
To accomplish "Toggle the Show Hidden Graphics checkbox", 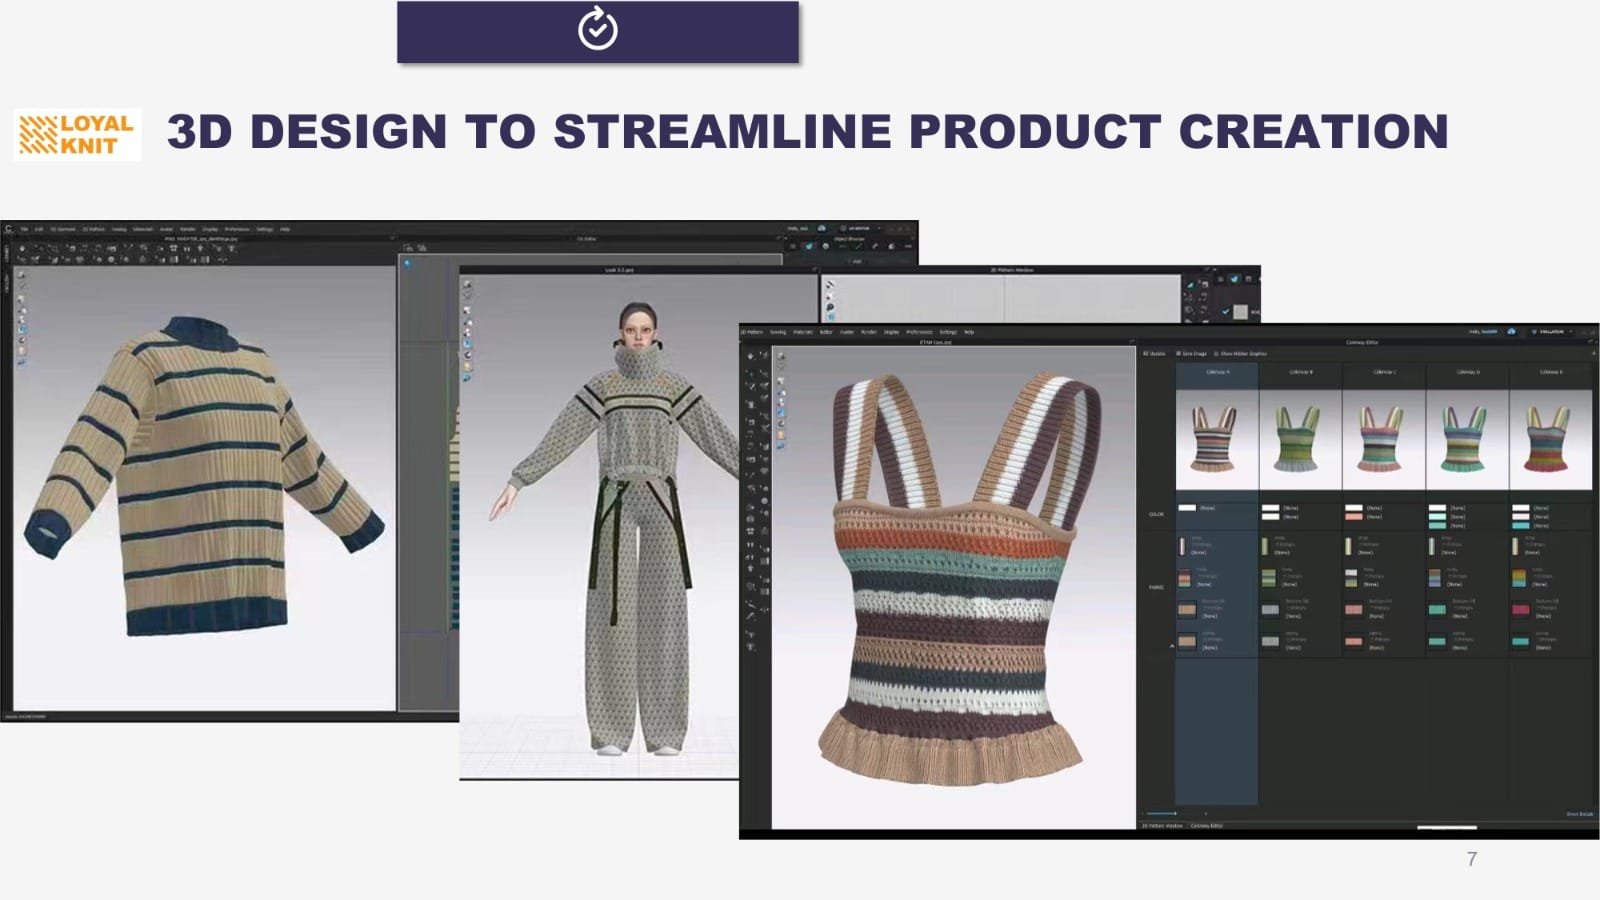I will click(1217, 354).
